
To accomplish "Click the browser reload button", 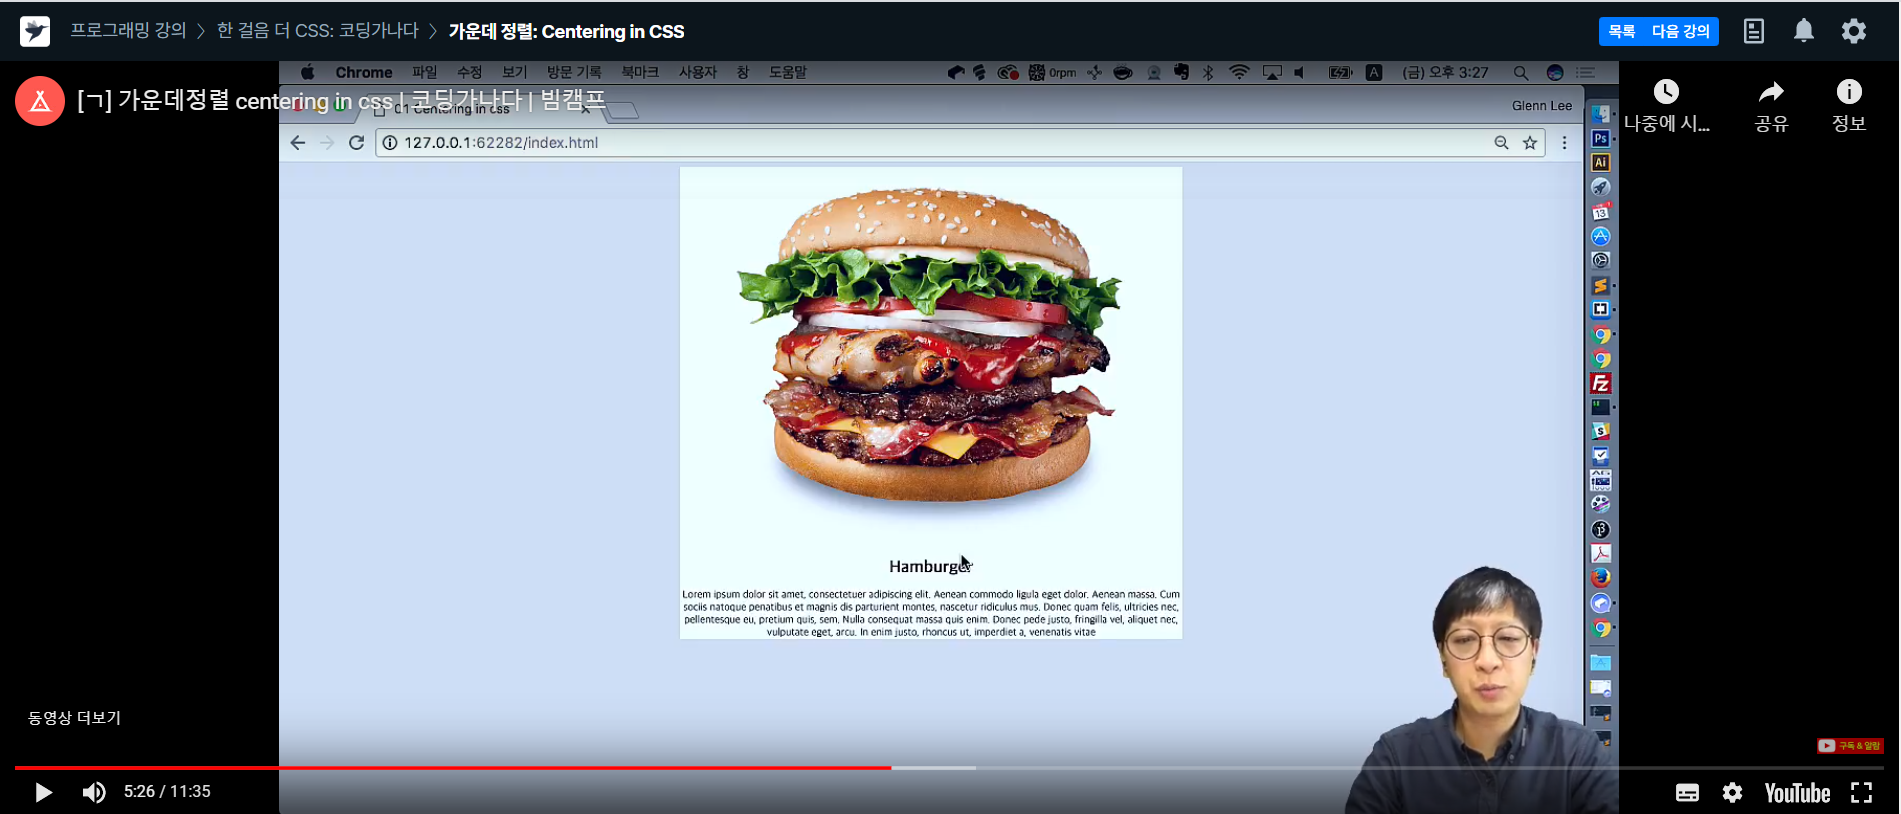I will point(356,143).
